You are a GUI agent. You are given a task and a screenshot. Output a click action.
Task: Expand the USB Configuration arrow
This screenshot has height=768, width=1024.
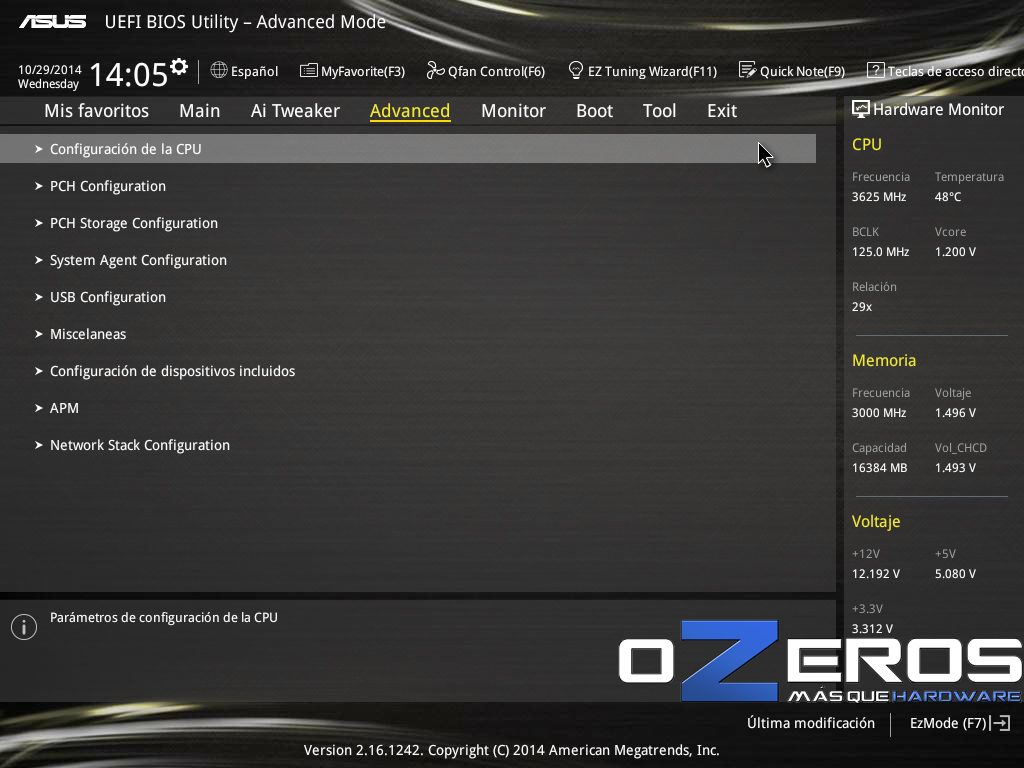[39, 297]
